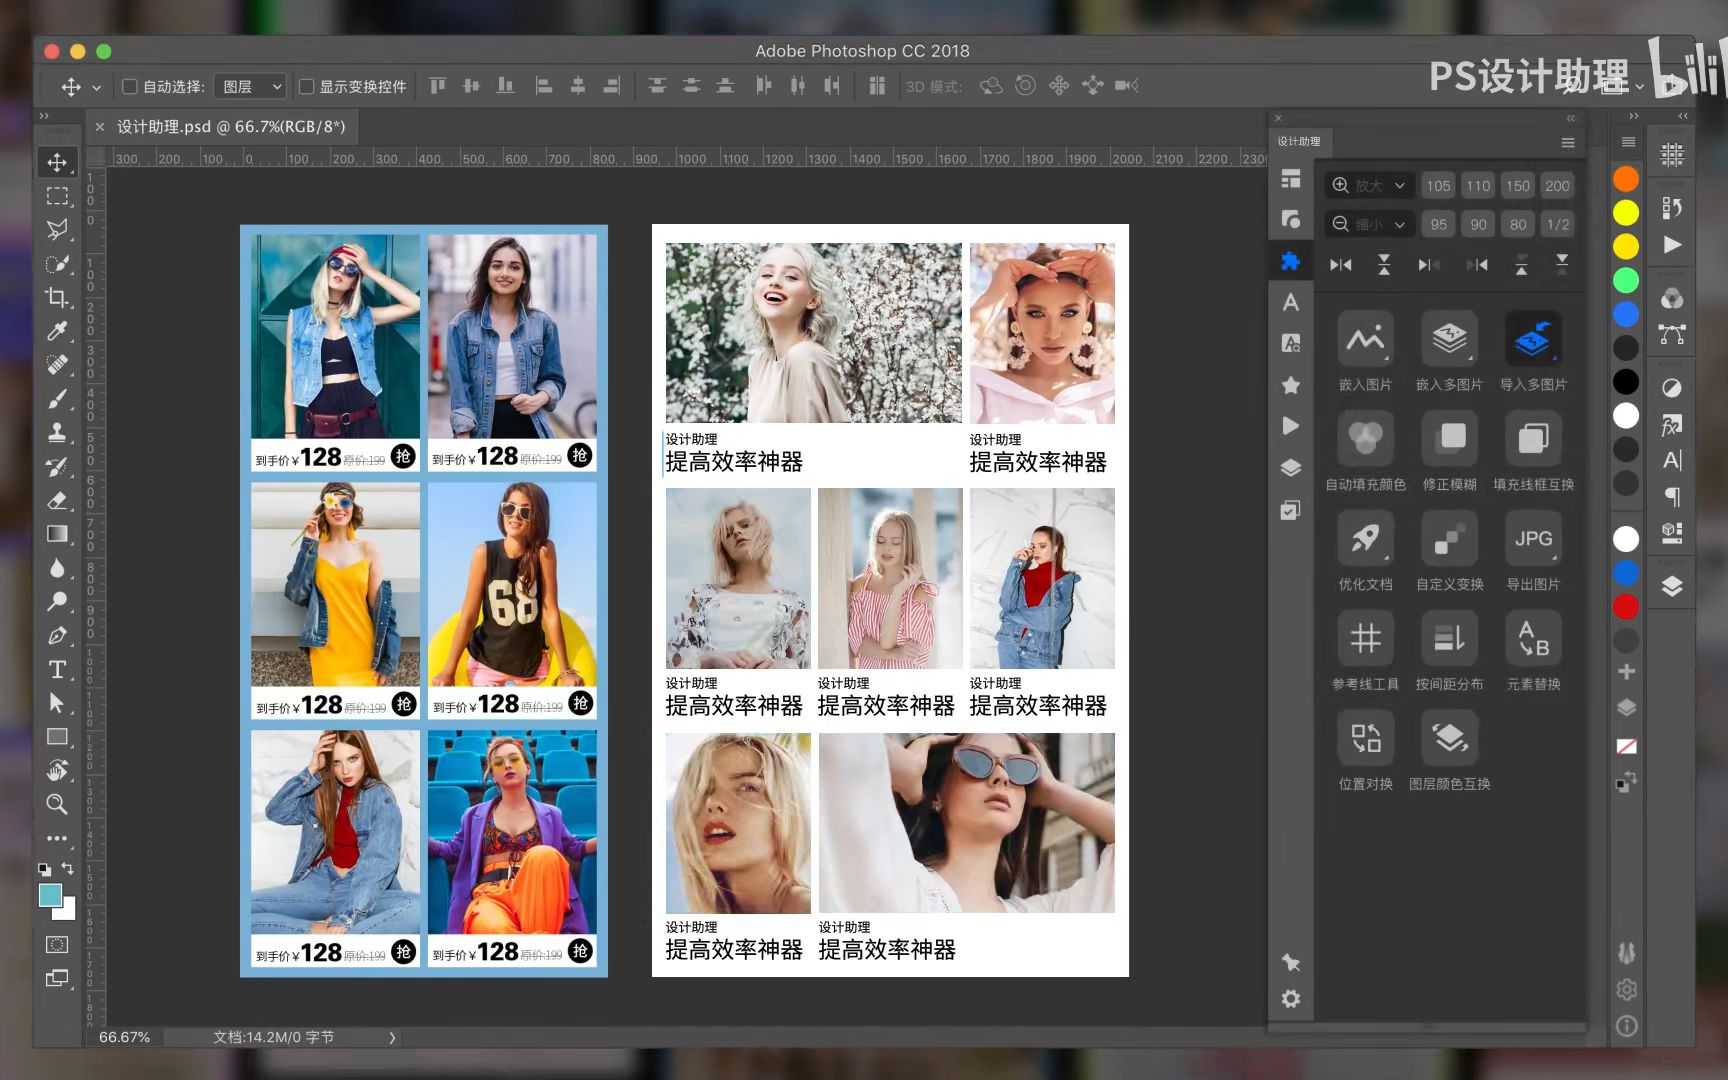Click the 导出图片 JPG icon
This screenshot has width=1728, height=1080.
pos(1533,539)
